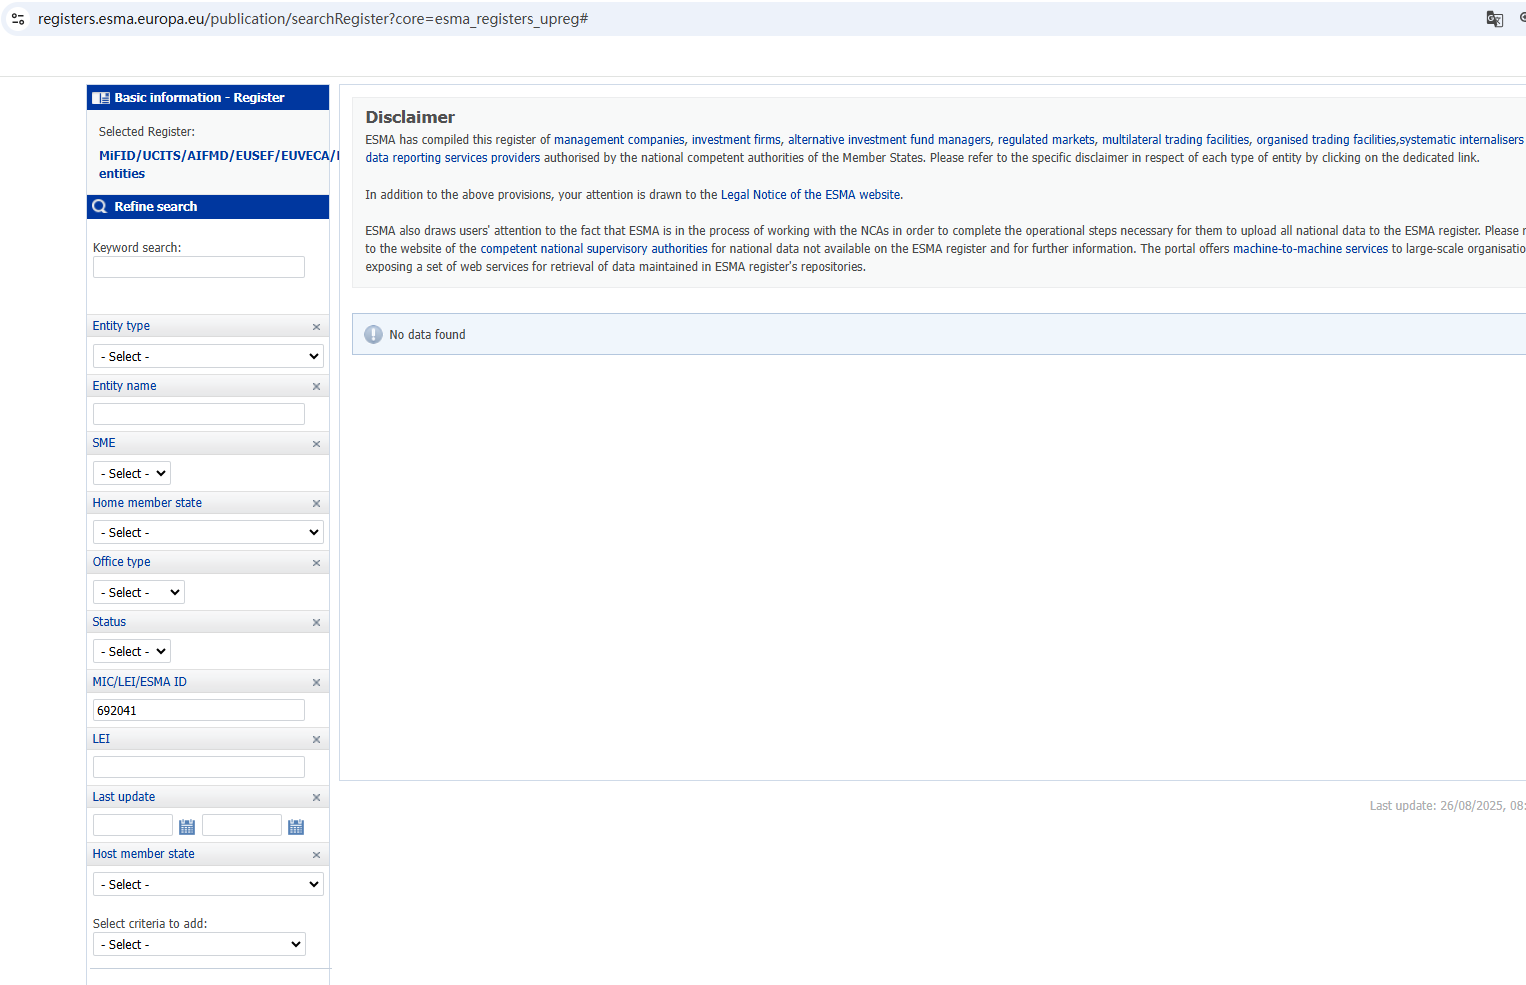
Task: Remove the SME filter with its x icon
Action: tap(316, 444)
